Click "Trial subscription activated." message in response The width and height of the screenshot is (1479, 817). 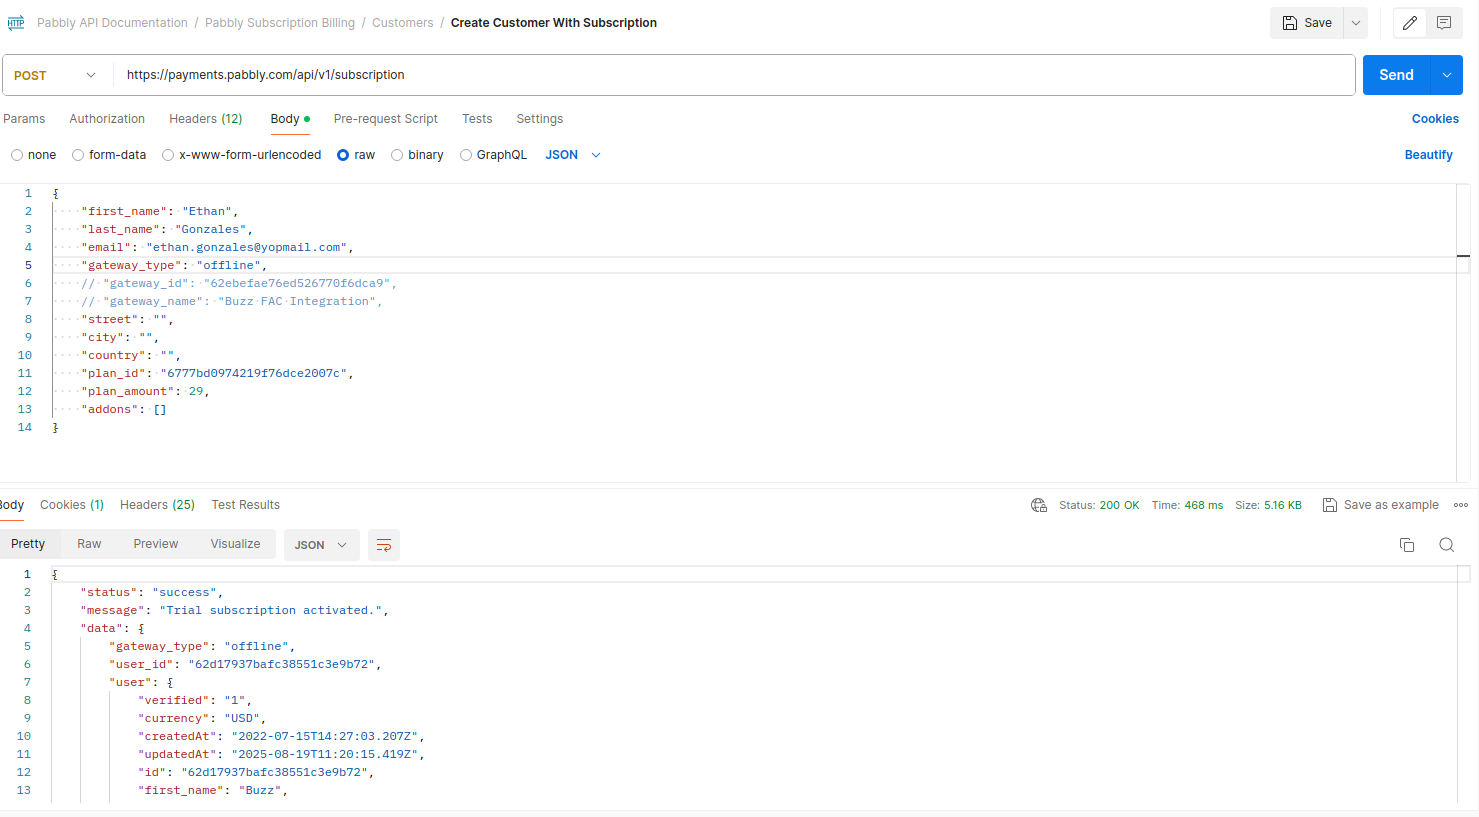271,610
